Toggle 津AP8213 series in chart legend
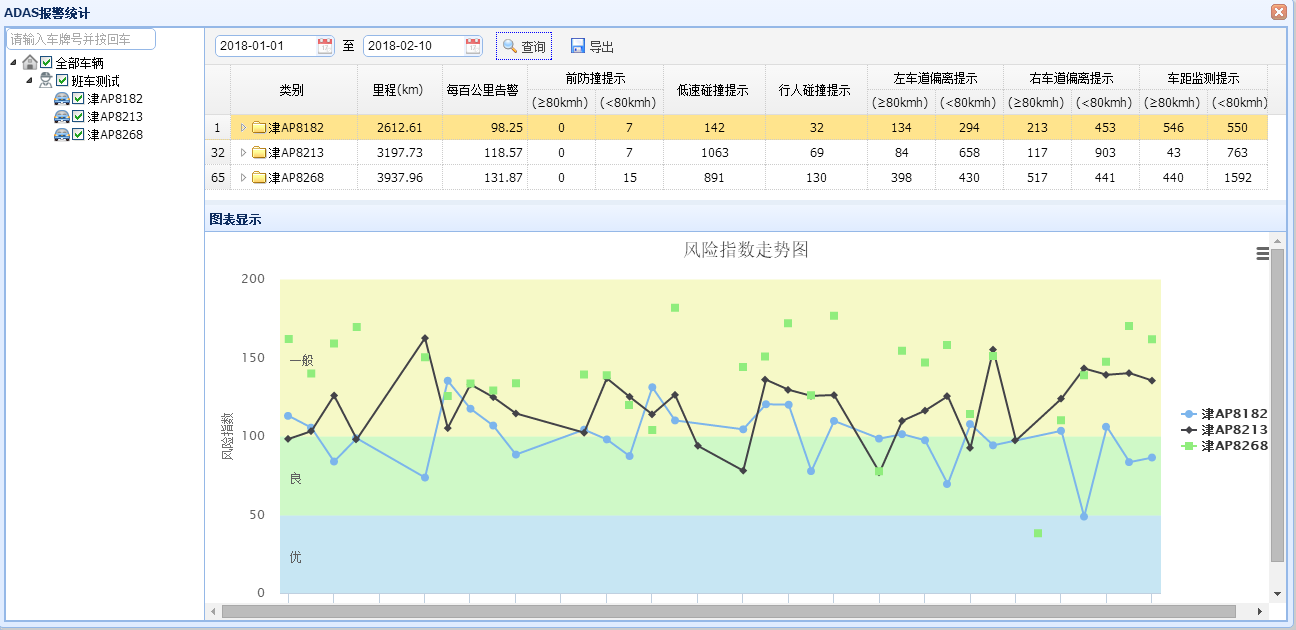The width and height of the screenshot is (1296, 630). coord(1234,430)
